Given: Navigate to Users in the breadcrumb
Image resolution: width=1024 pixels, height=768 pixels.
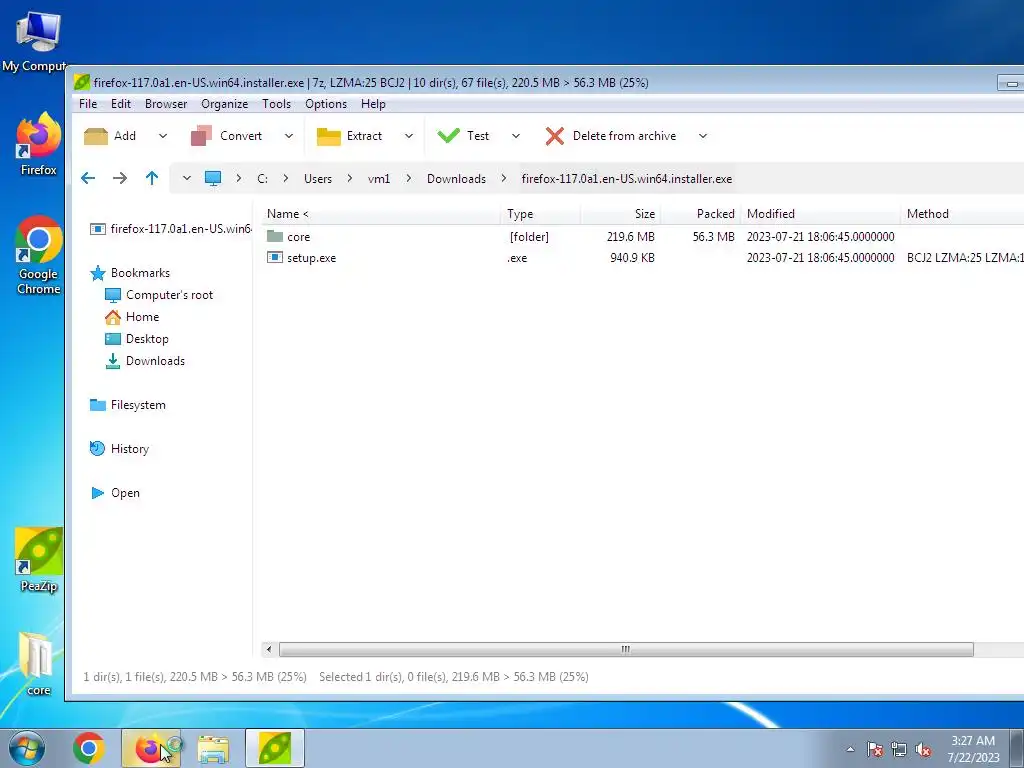Looking at the screenshot, I should [x=318, y=178].
